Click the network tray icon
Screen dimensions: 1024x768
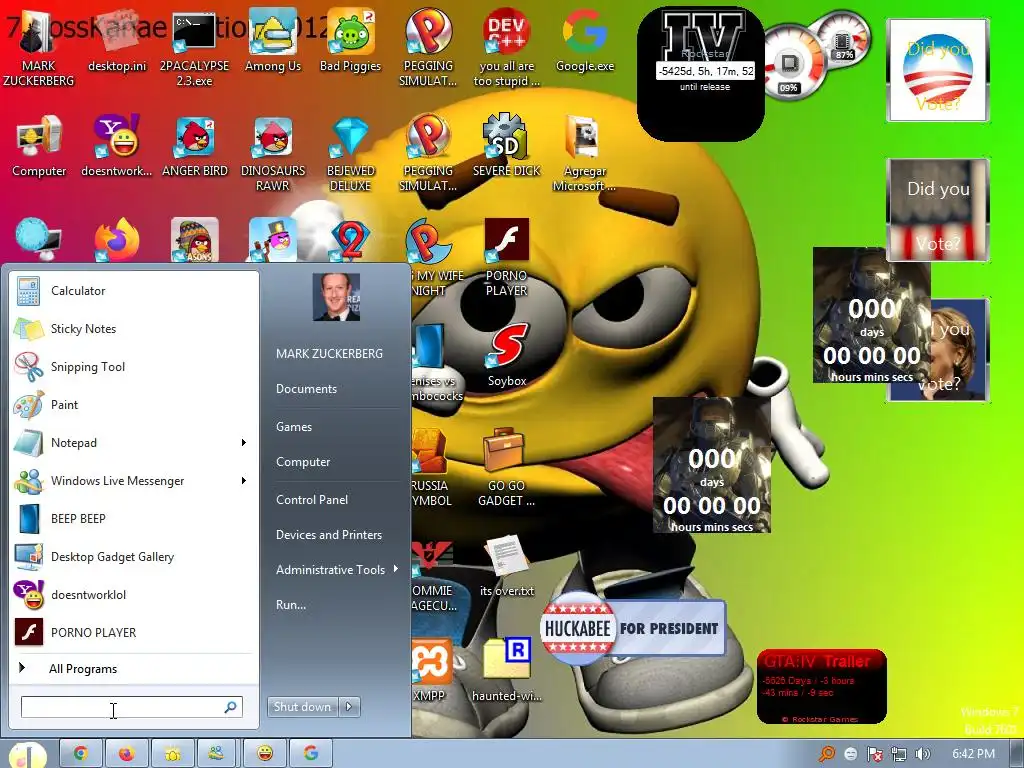pyautogui.click(x=899, y=754)
